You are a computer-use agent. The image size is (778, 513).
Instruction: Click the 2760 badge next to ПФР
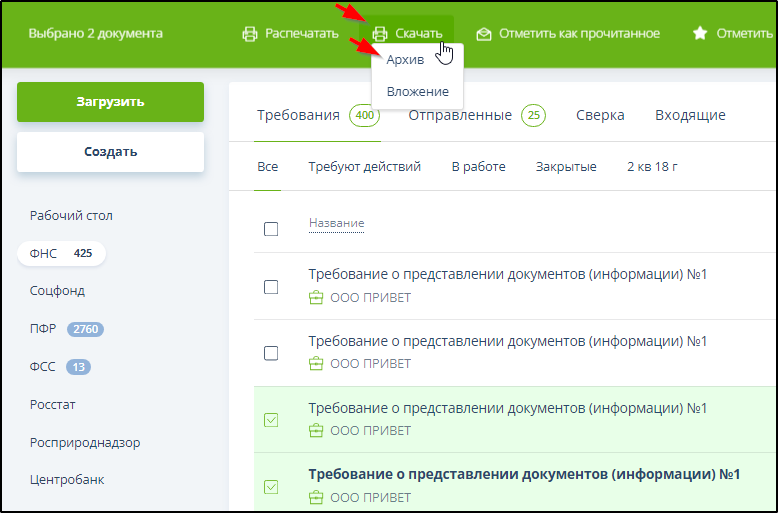point(85,329)
